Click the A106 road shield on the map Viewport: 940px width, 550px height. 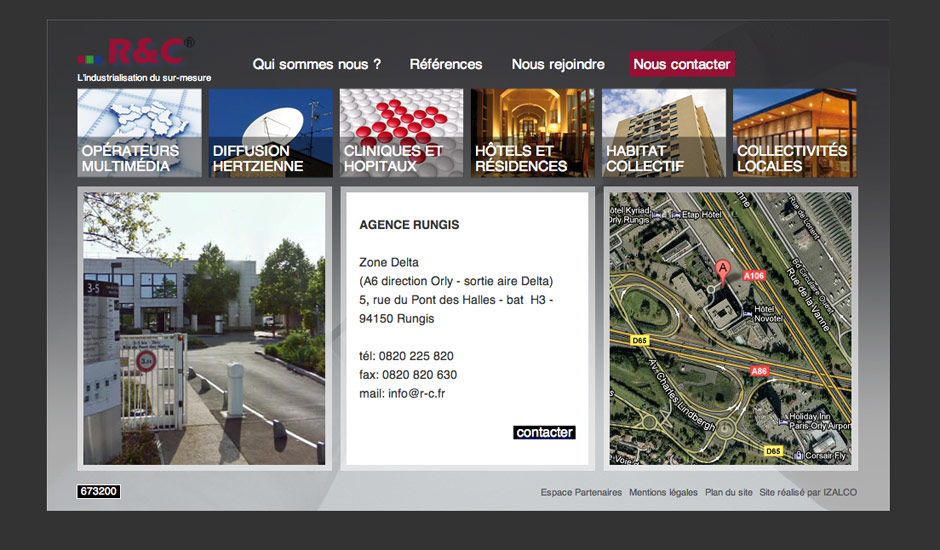[753, 275]
